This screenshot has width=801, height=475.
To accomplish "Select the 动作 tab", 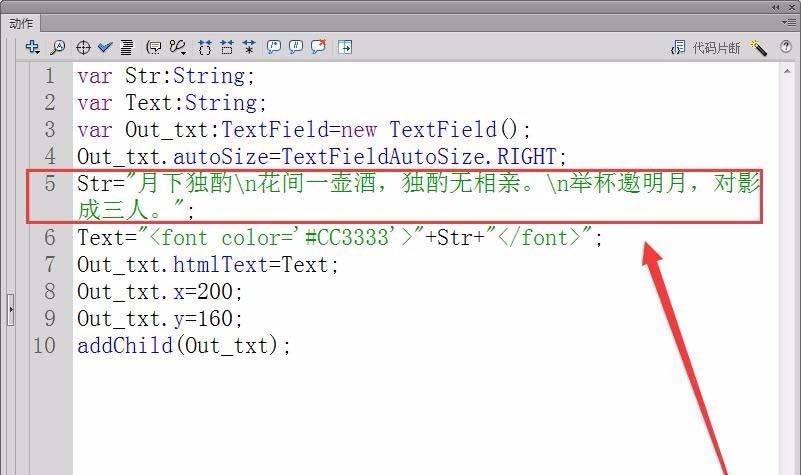I will tap(21, 23).
